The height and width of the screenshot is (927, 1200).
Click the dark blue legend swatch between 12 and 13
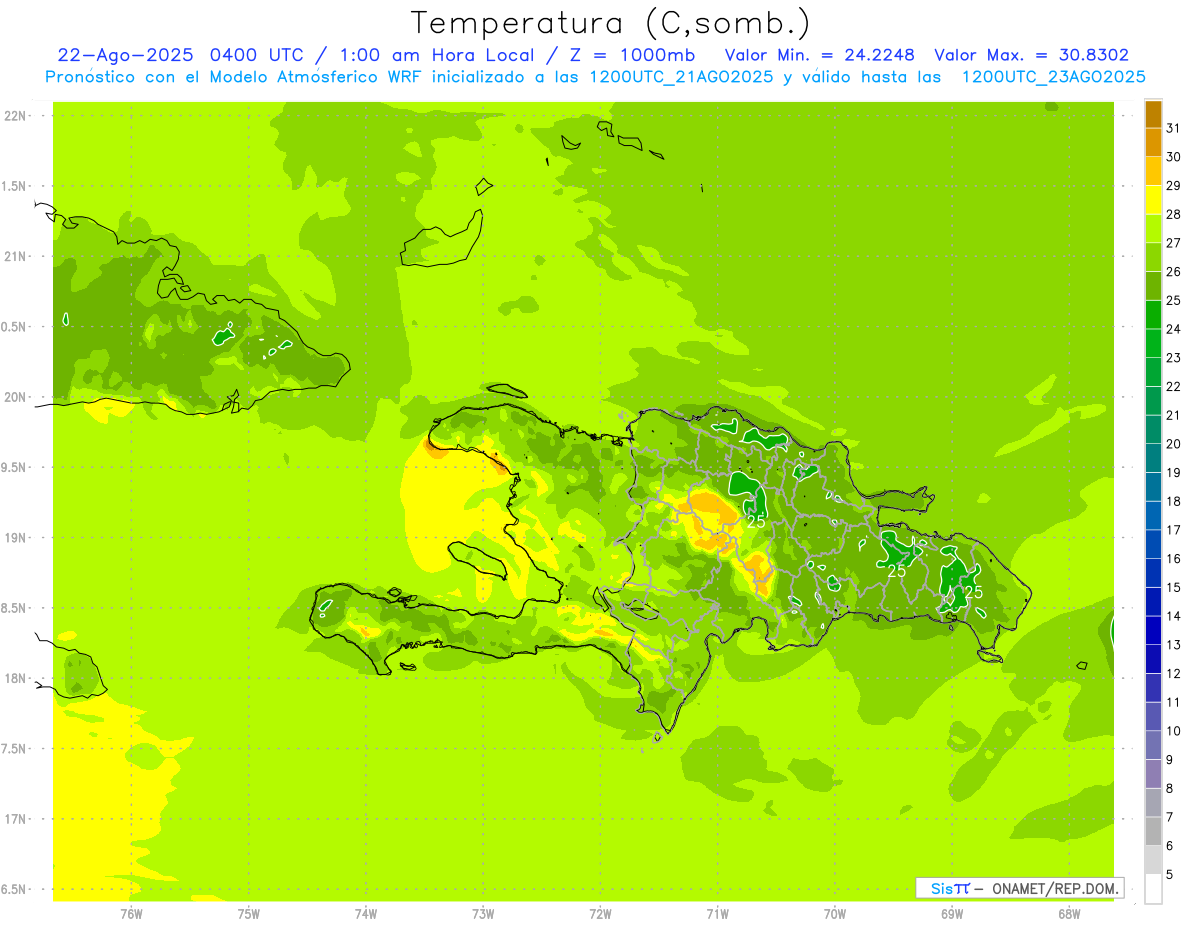pyautogui.click(x=1153, y=659)
